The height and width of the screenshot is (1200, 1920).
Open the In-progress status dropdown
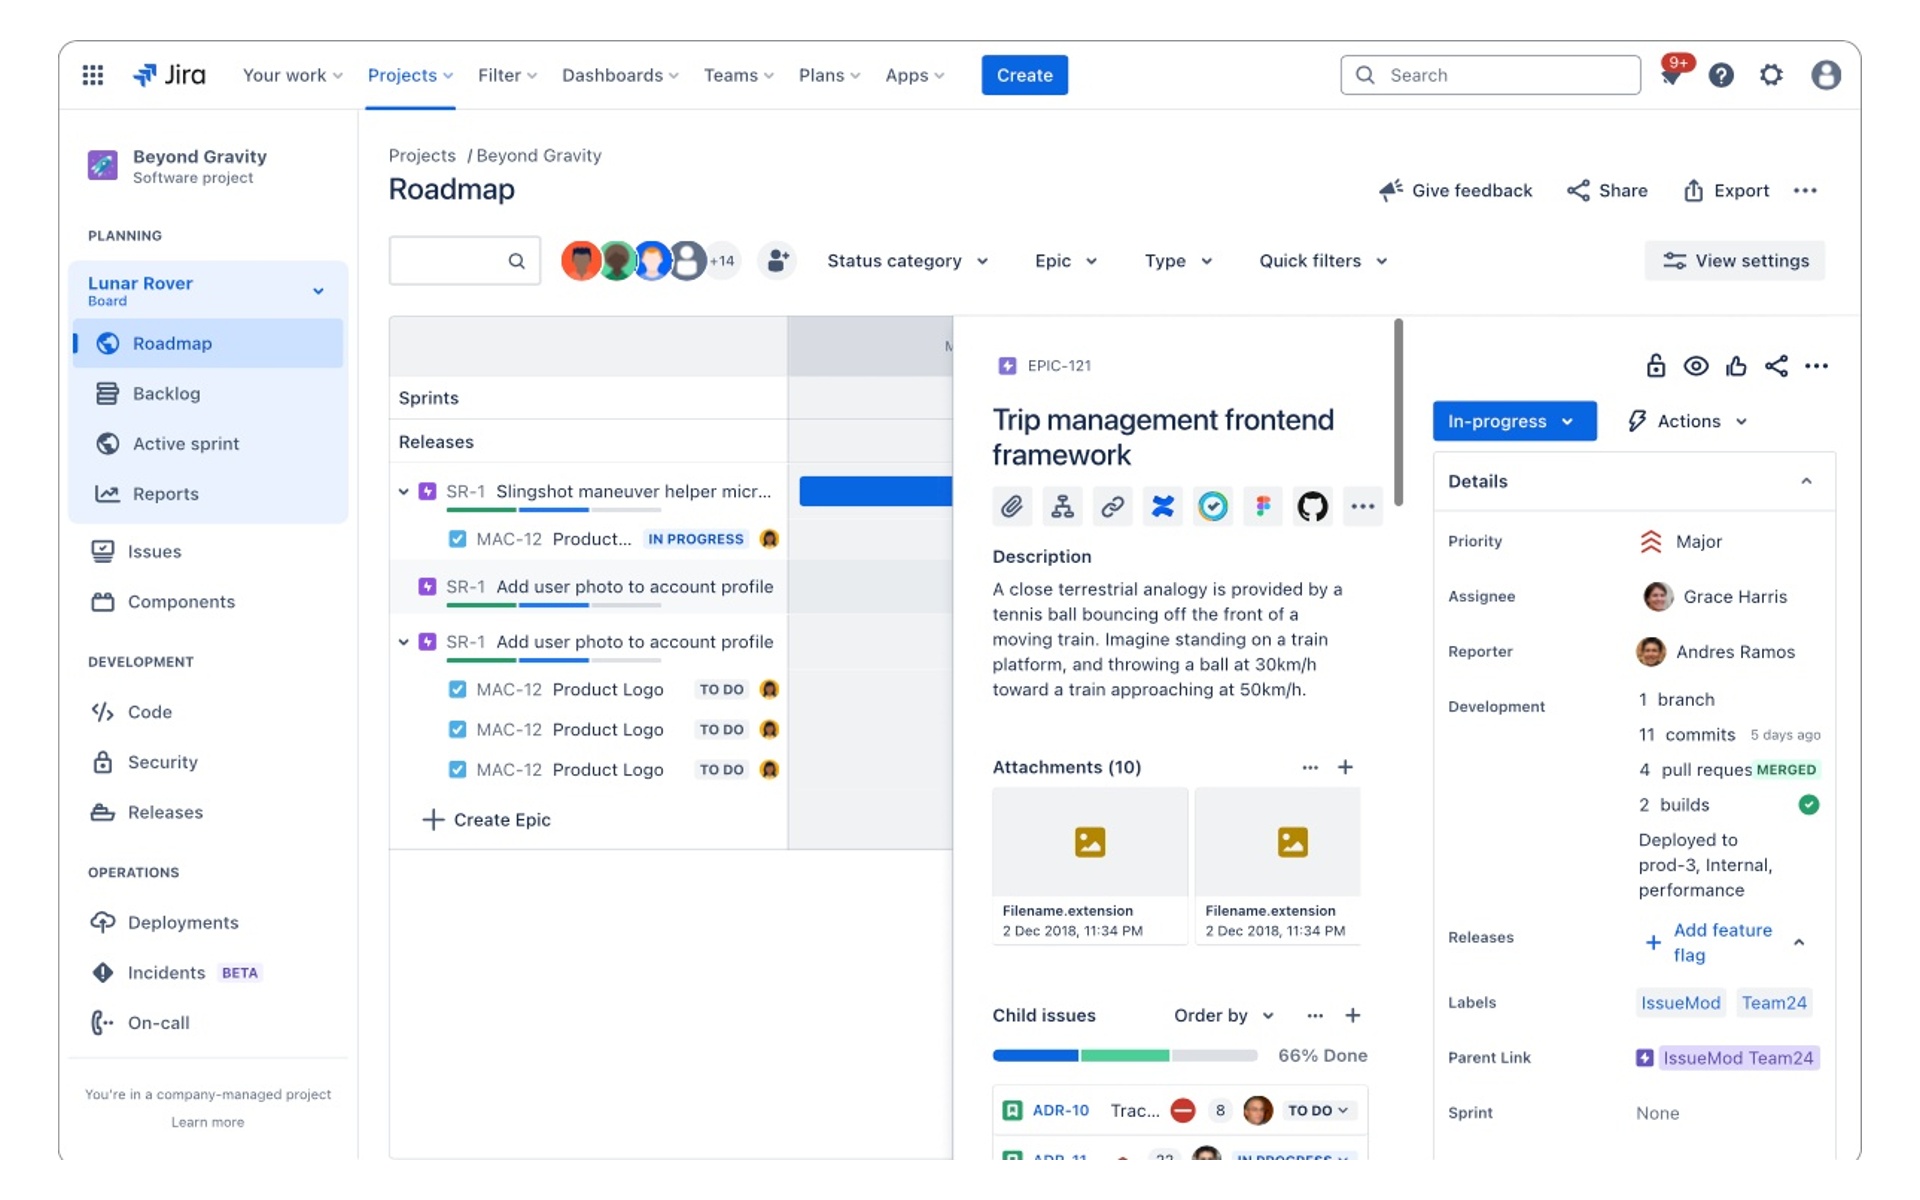1513,421
